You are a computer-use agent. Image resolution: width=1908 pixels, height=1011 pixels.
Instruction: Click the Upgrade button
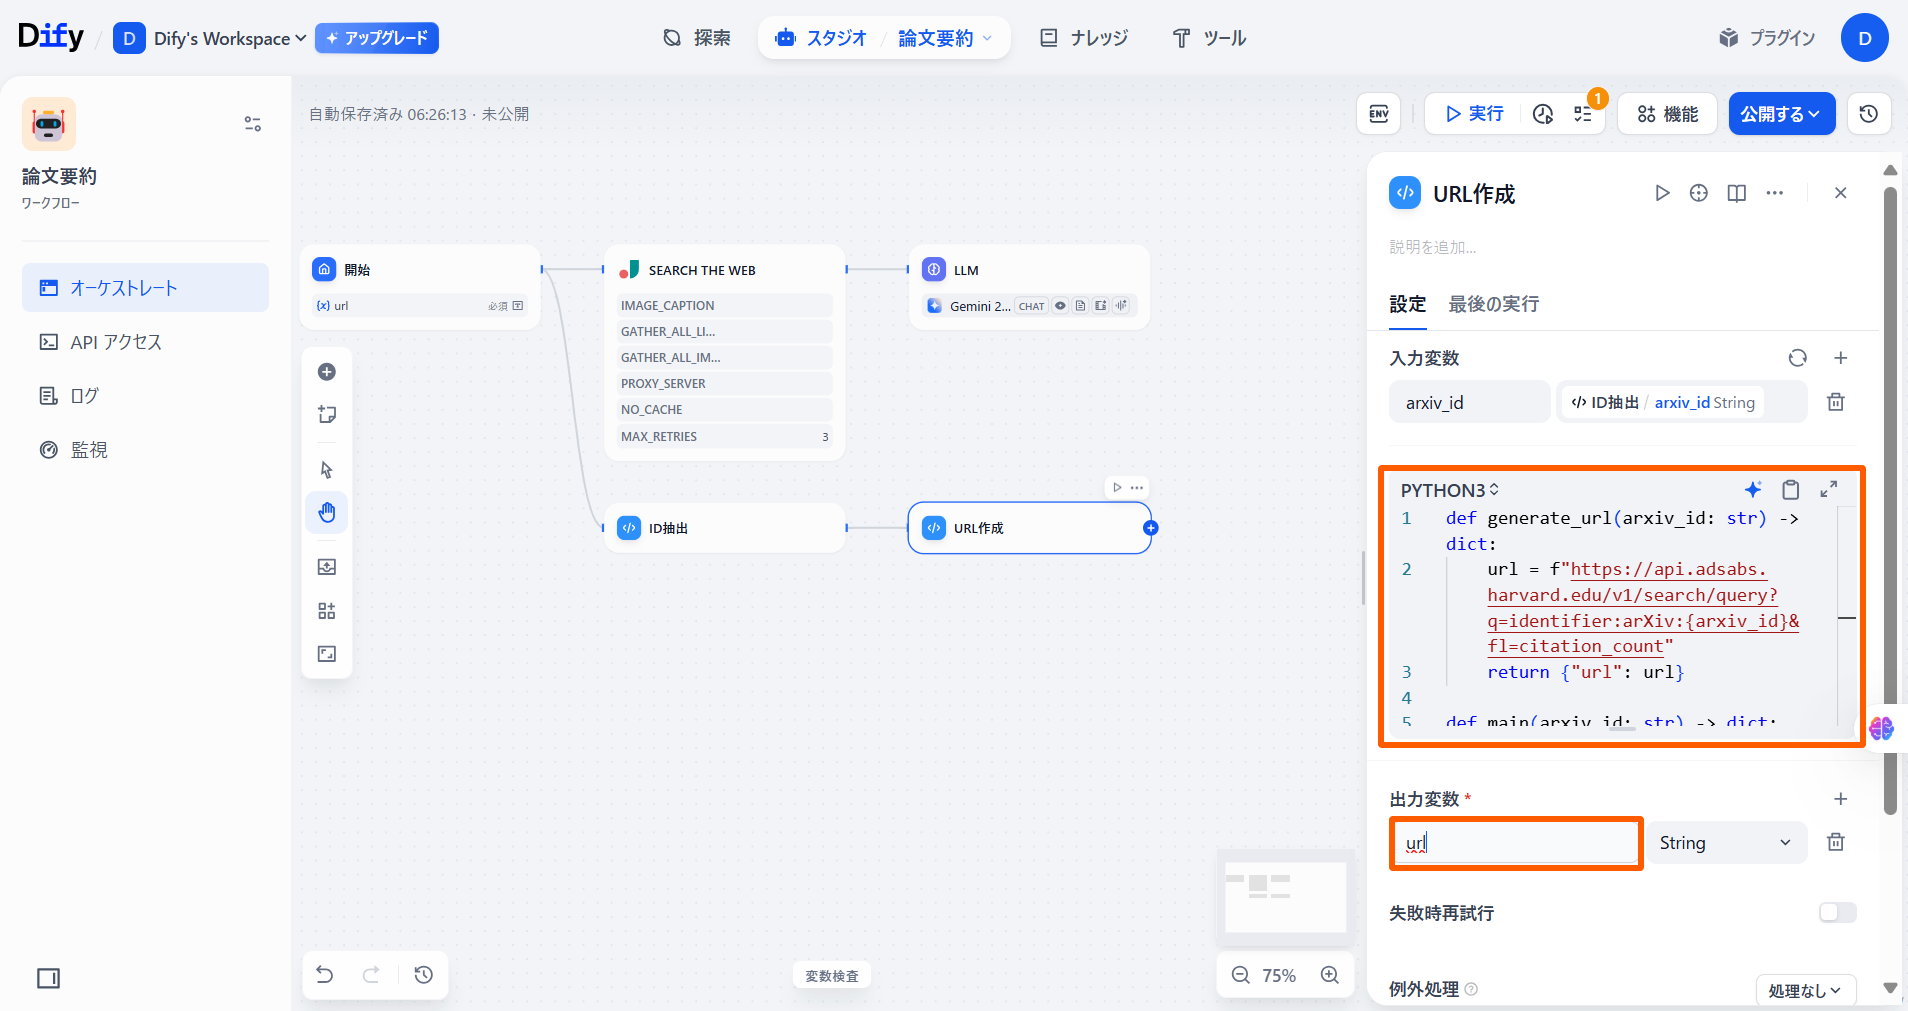click(377, 38)
